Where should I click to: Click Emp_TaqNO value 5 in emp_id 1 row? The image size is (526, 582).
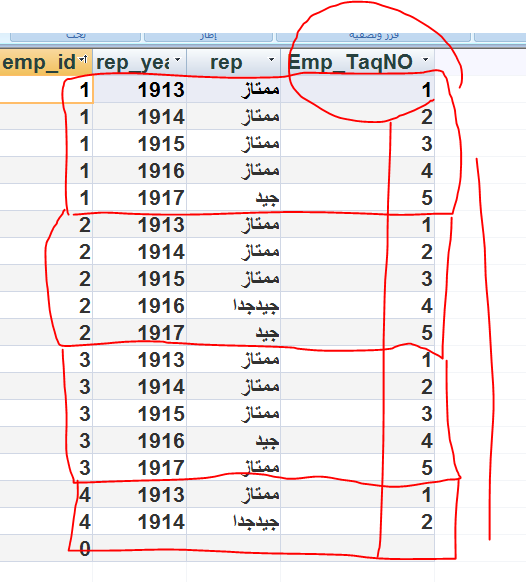click(x=357, y=197)
